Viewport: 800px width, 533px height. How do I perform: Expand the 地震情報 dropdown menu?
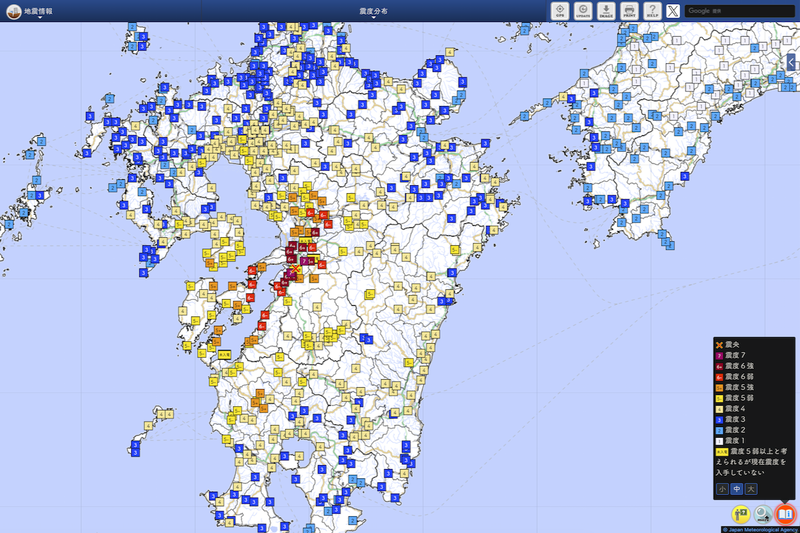pos(38,11)
